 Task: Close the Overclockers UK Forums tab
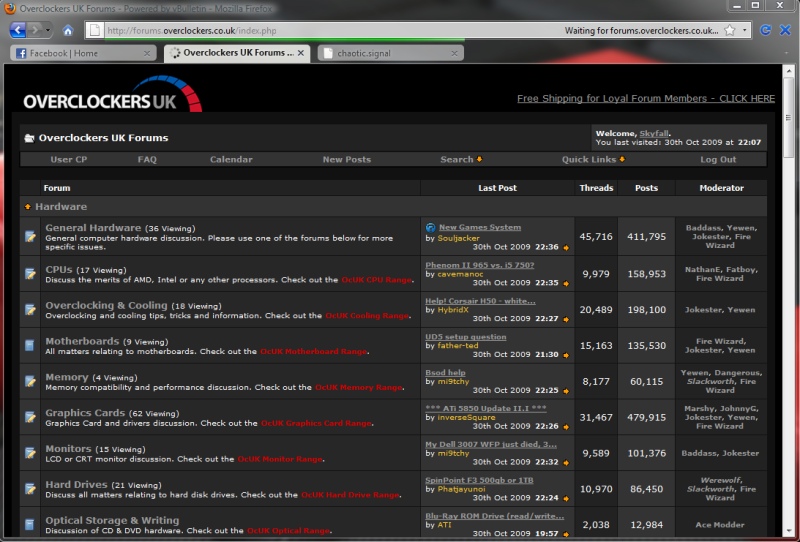click(301, 53)
